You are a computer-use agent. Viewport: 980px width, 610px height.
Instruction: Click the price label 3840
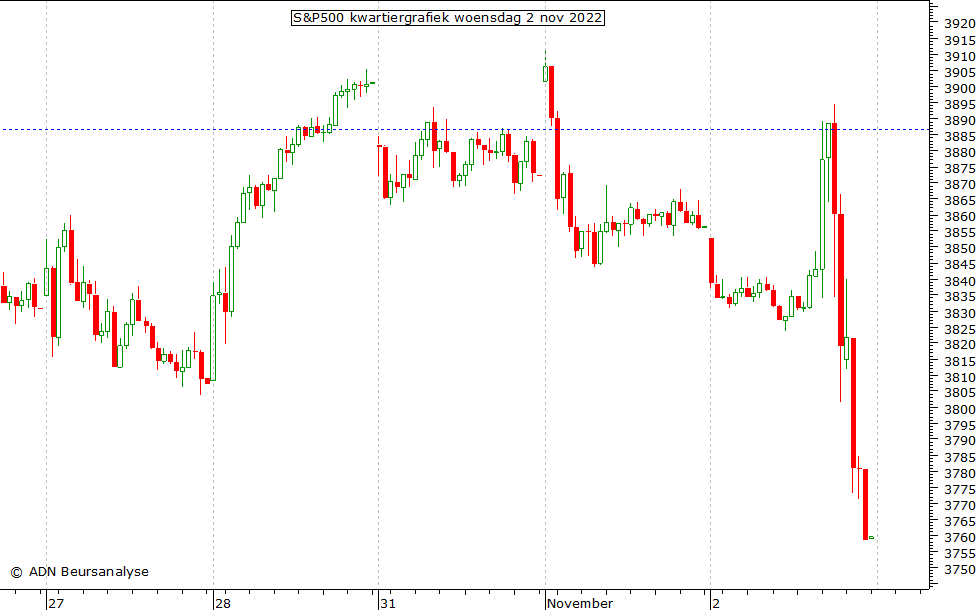pos(959,281)
